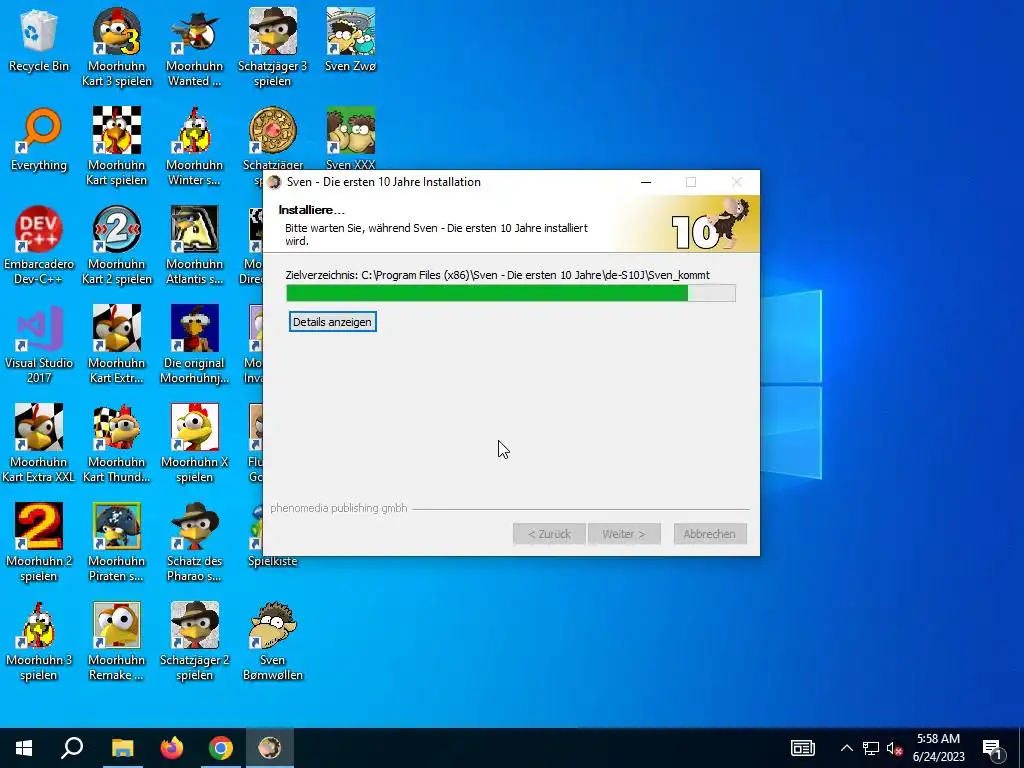
Task: Select Moorhuhn X spielen desktop icon
Action: click(195, 443)
